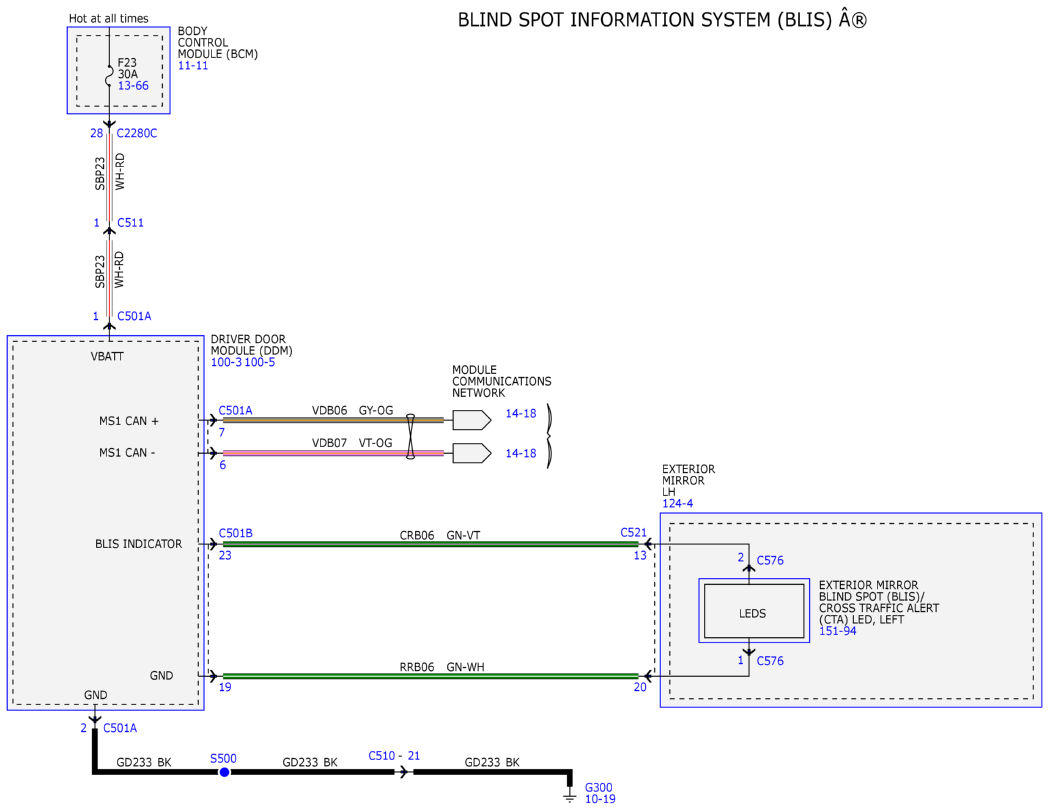The width and height of the screenshot is (1050, 811).
Task: Select the S500 splice label
Action: point(223,759)
